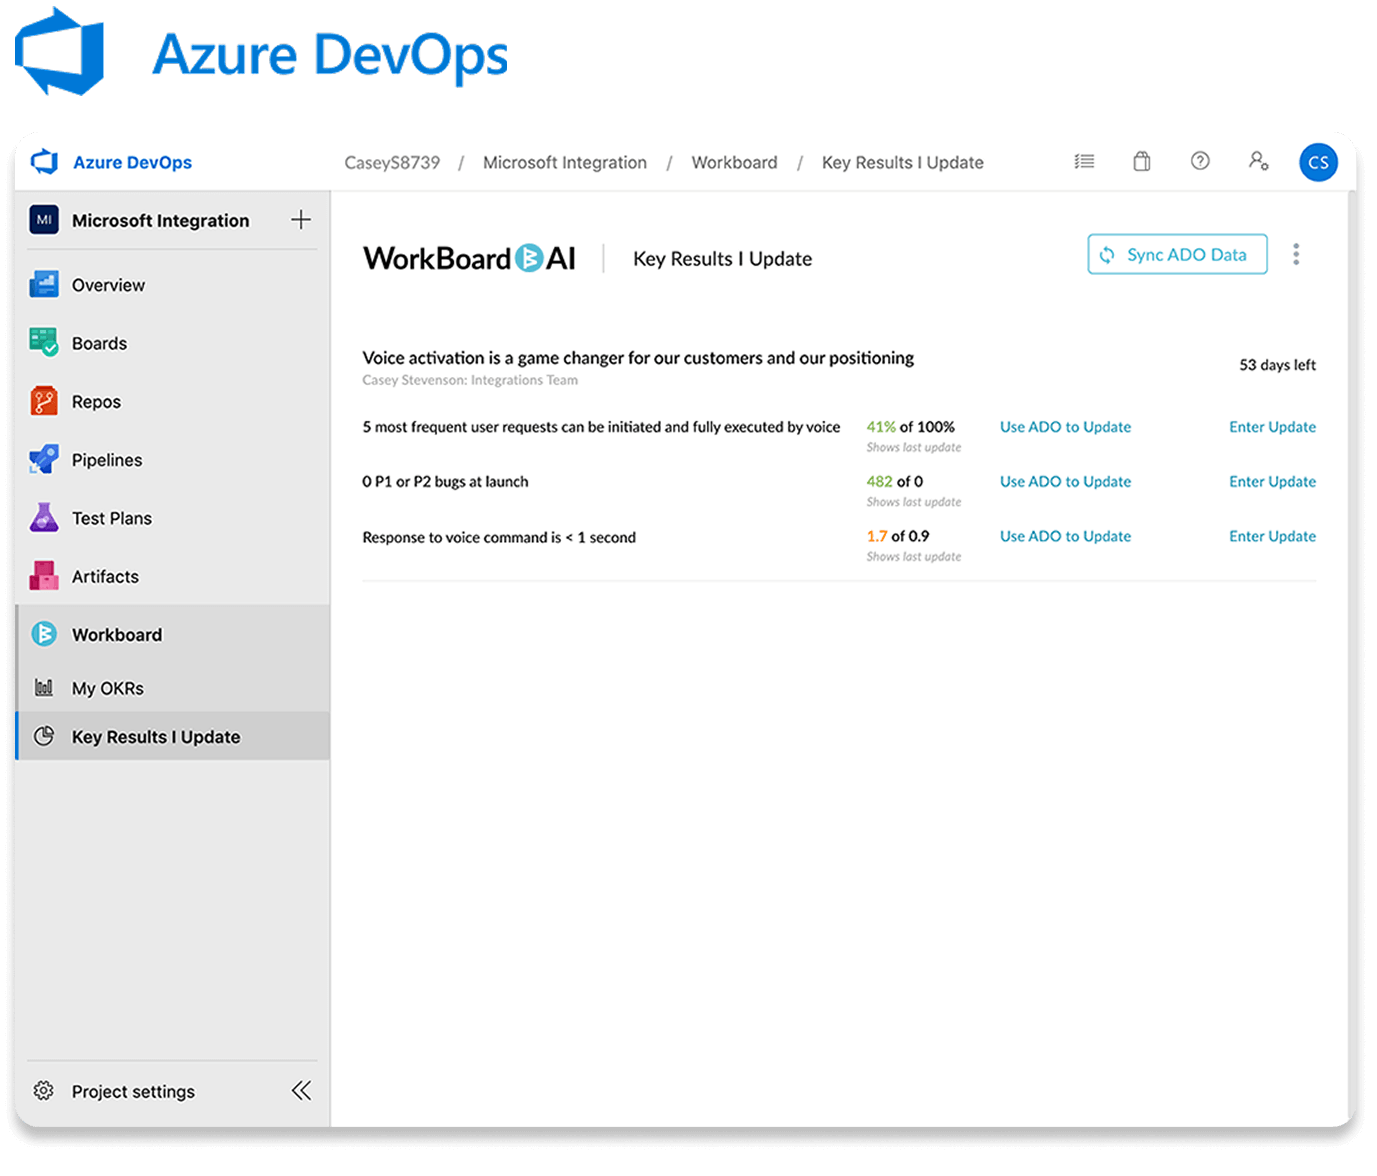Collapse the sidebar with double chevron
Screen dimensions: 1377x1176
coord(301,1090)
